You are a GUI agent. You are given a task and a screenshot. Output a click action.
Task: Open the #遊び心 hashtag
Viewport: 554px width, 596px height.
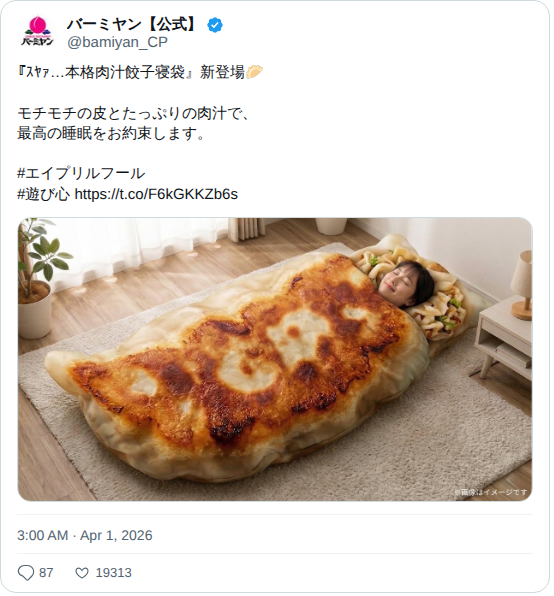tap(44, 194)
